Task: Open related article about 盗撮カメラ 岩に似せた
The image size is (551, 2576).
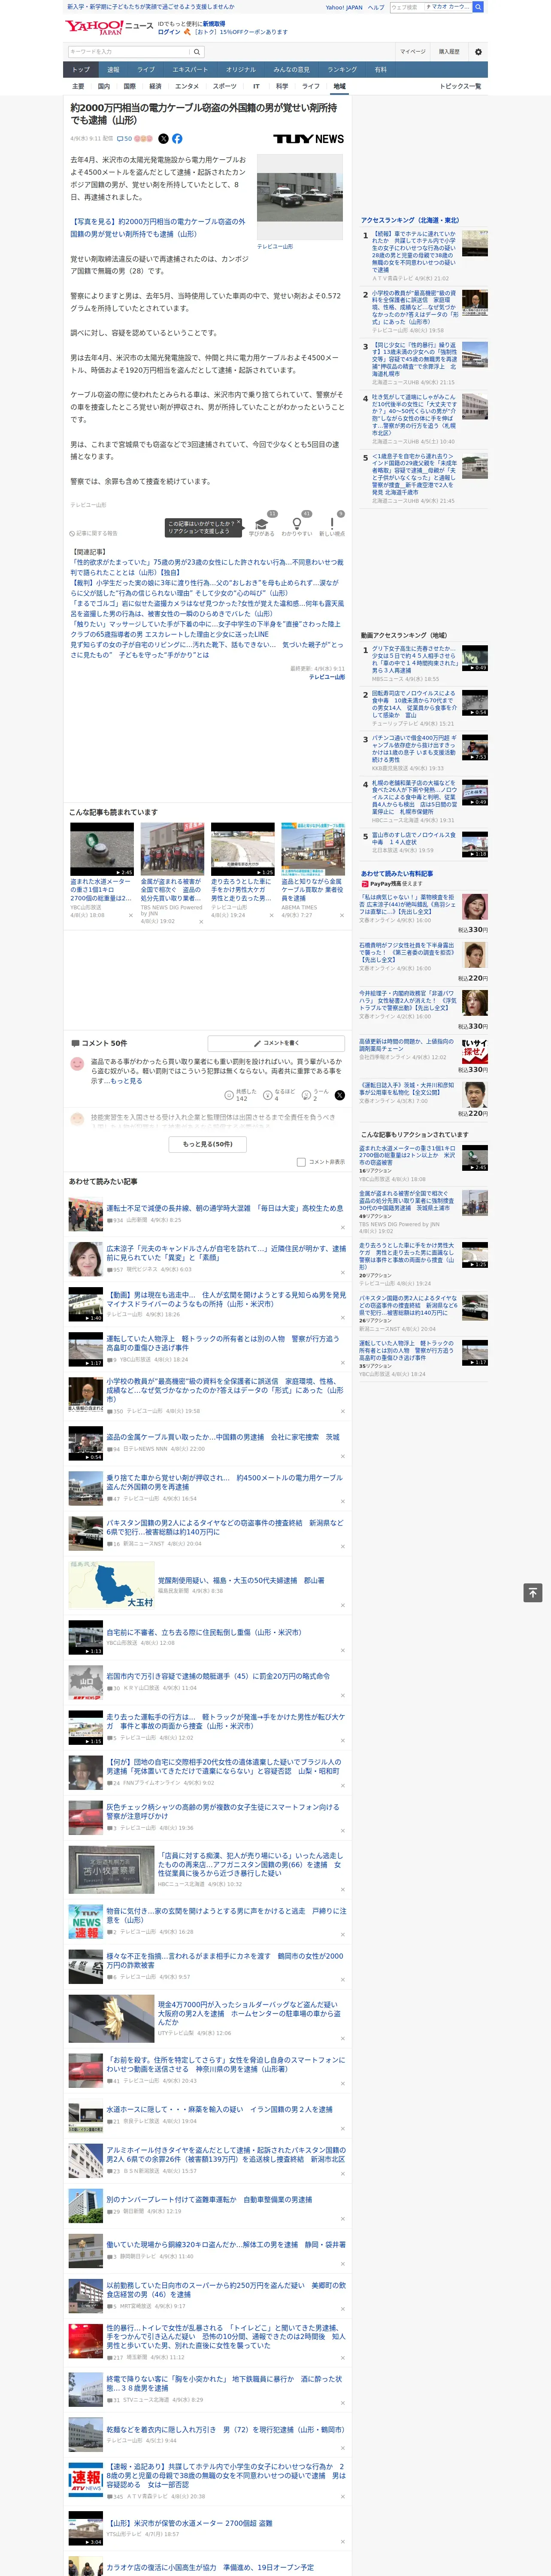Action: pyautogui.click(x=207, y=608)
